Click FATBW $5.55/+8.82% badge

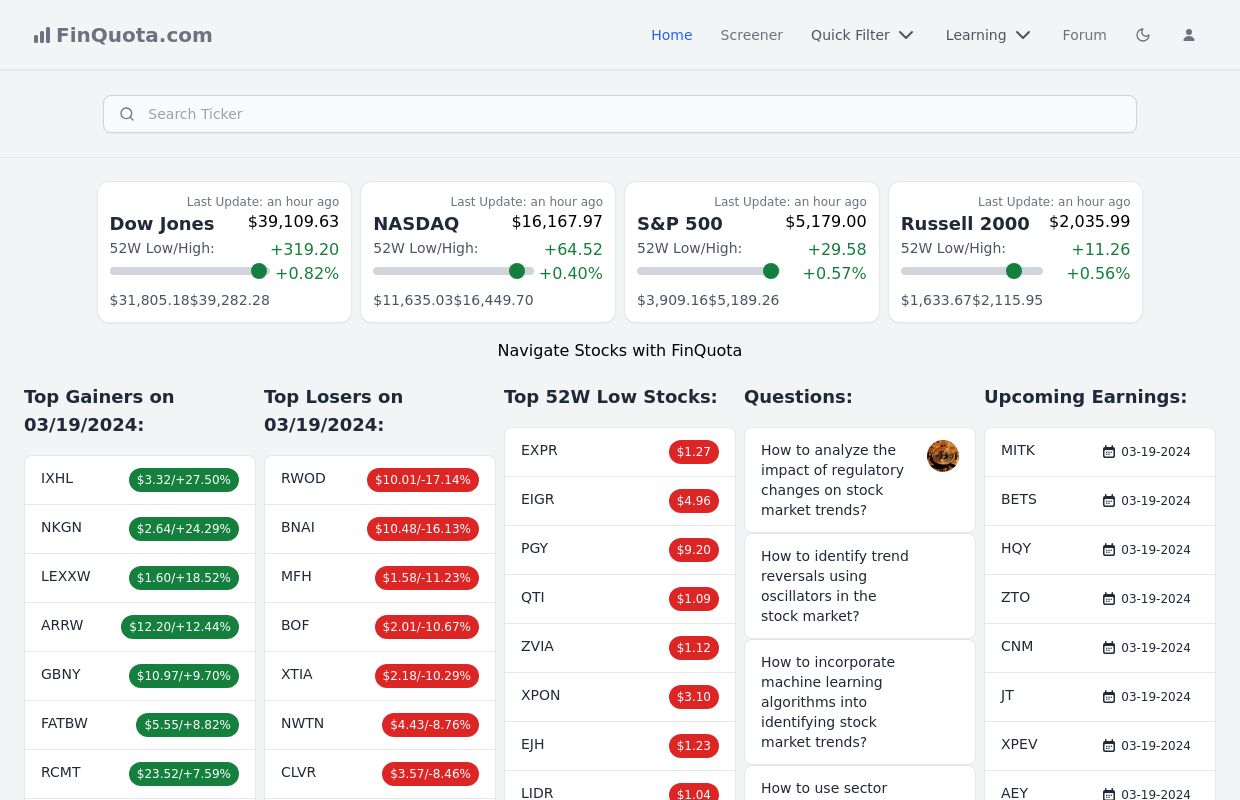pyautogui.click(x=188, y=725)
